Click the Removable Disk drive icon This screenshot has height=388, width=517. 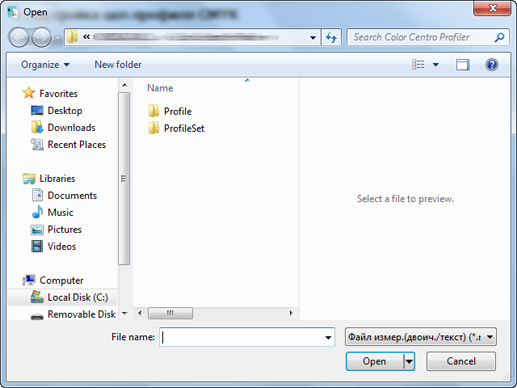pyautogui.click(x=37, y=316)
